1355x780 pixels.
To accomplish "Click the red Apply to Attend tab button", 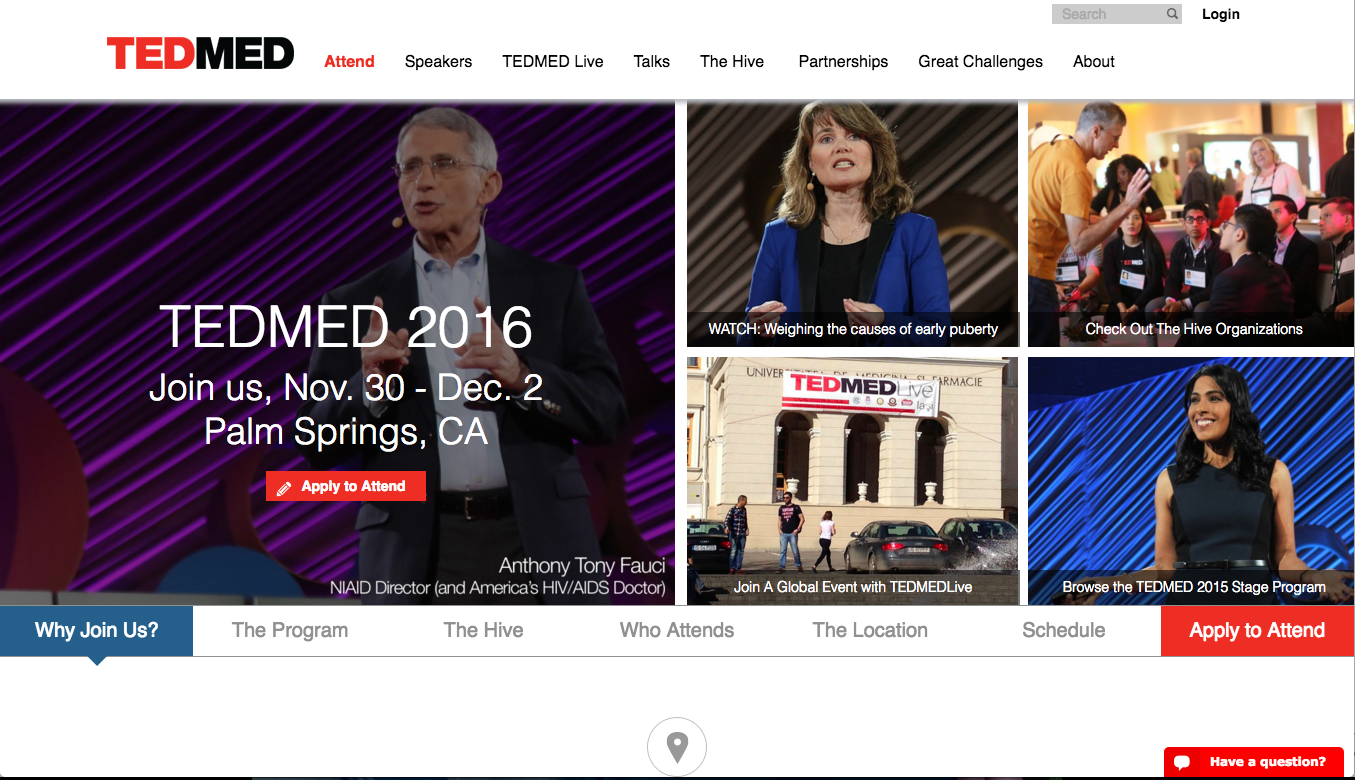I will tap(1258, 631).
